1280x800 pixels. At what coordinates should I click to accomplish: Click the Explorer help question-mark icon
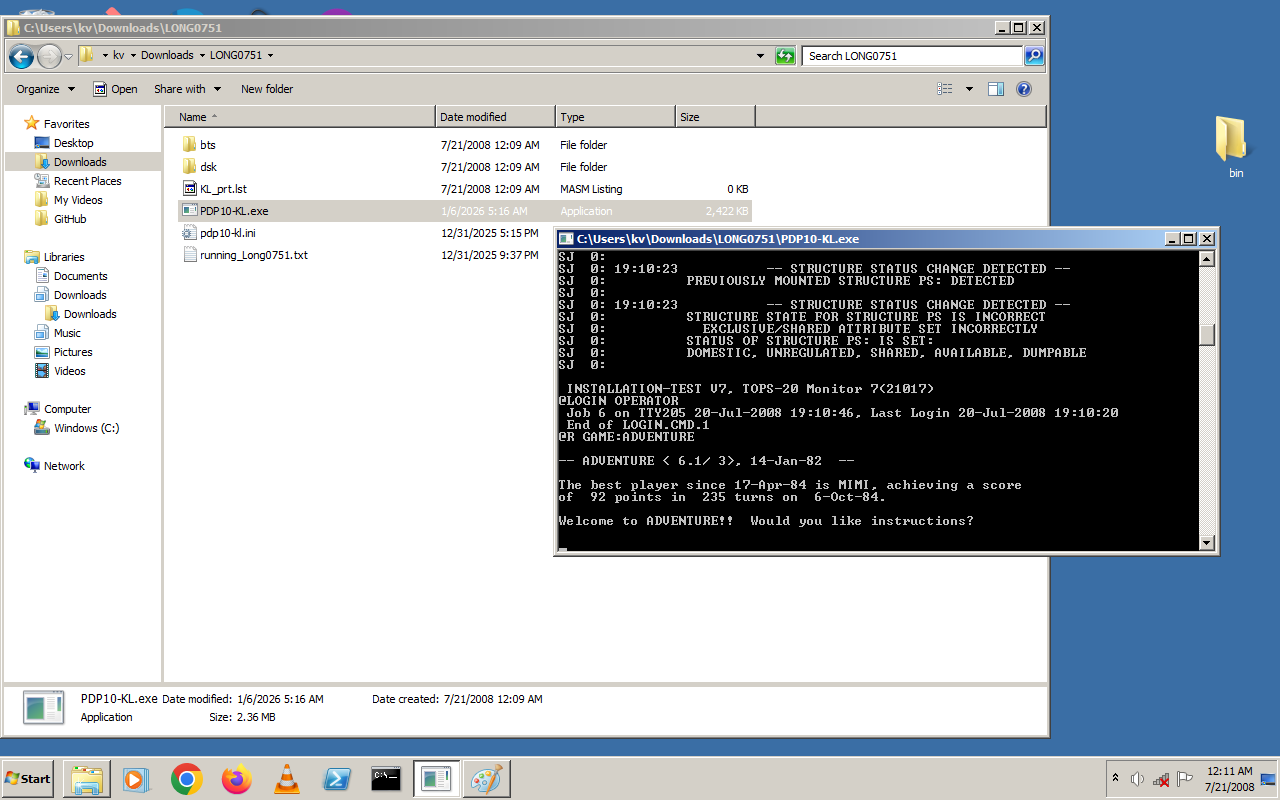click(x=1024, y=89)
